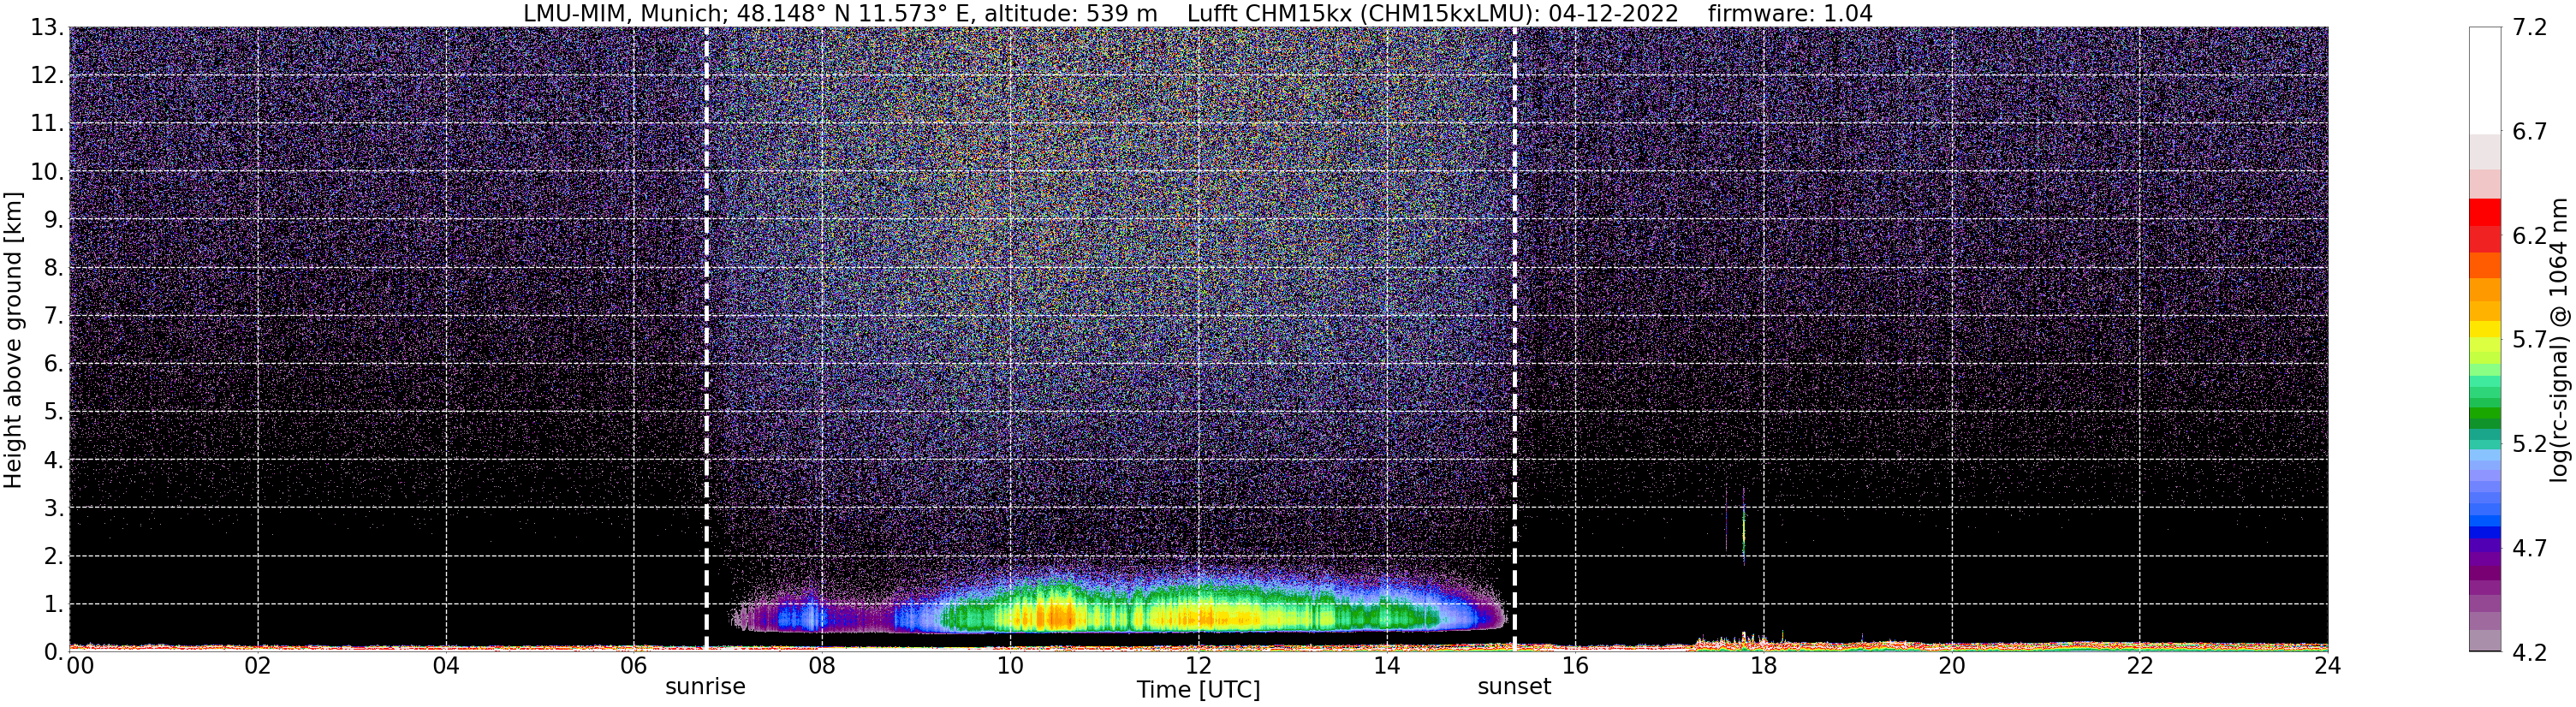The image size is (2576, 707).
Task: Click the dashed white sunset line in the plot
Action: point(1514,340)
